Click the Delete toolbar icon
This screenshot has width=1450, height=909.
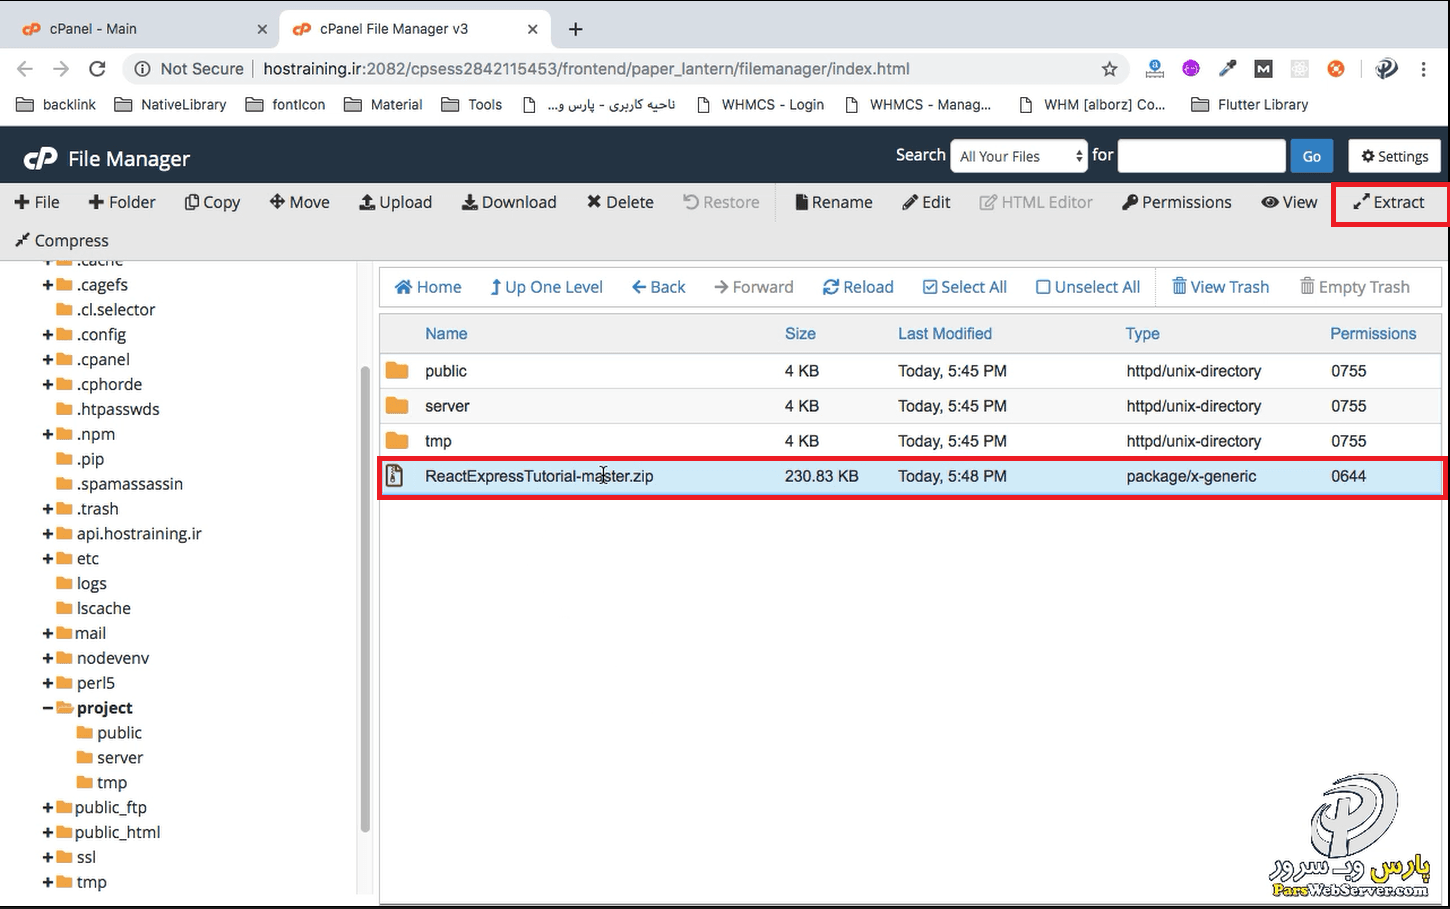[x=620, y=202]
